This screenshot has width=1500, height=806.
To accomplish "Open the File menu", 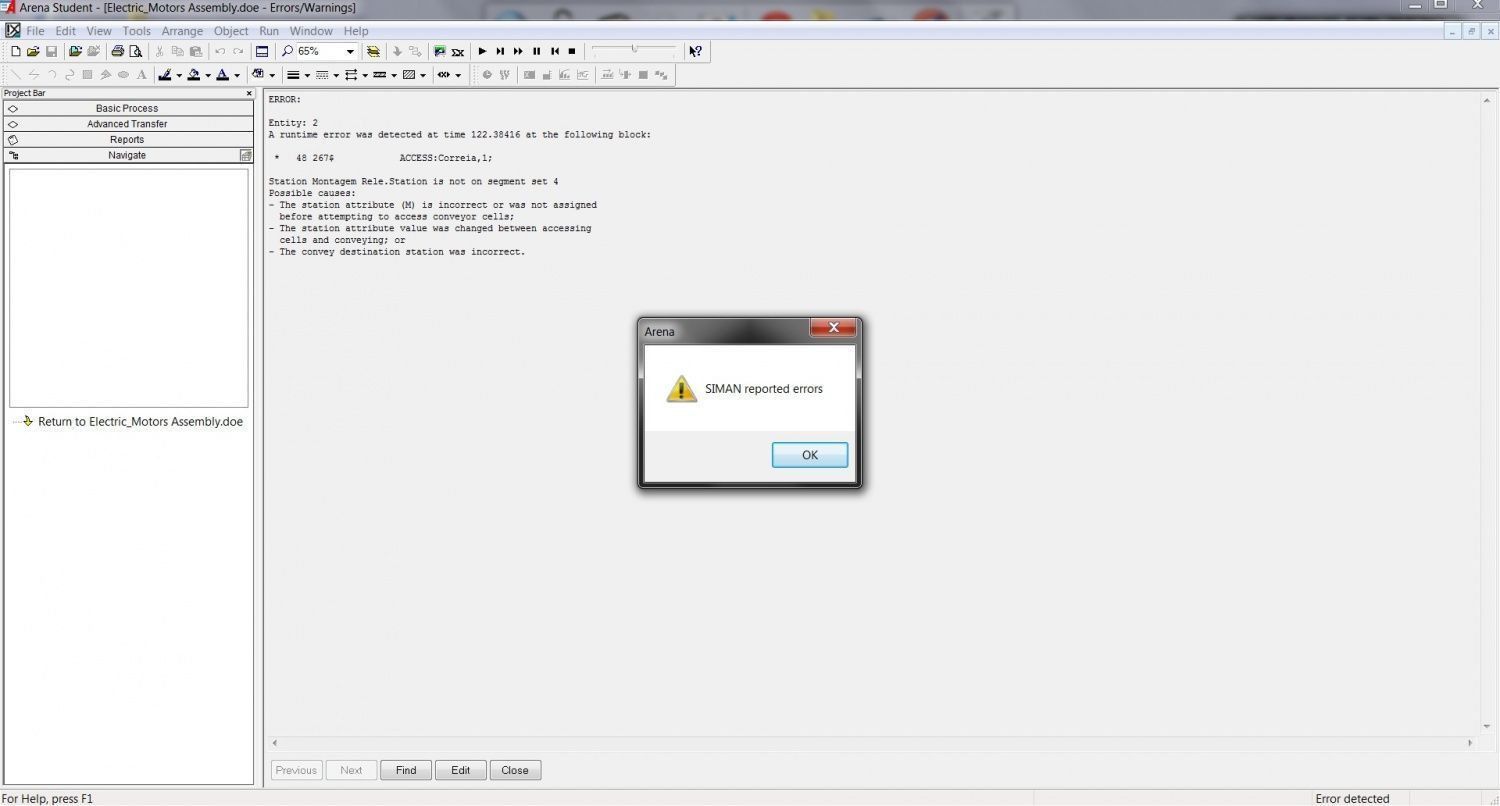I will (x=35, y=31).
